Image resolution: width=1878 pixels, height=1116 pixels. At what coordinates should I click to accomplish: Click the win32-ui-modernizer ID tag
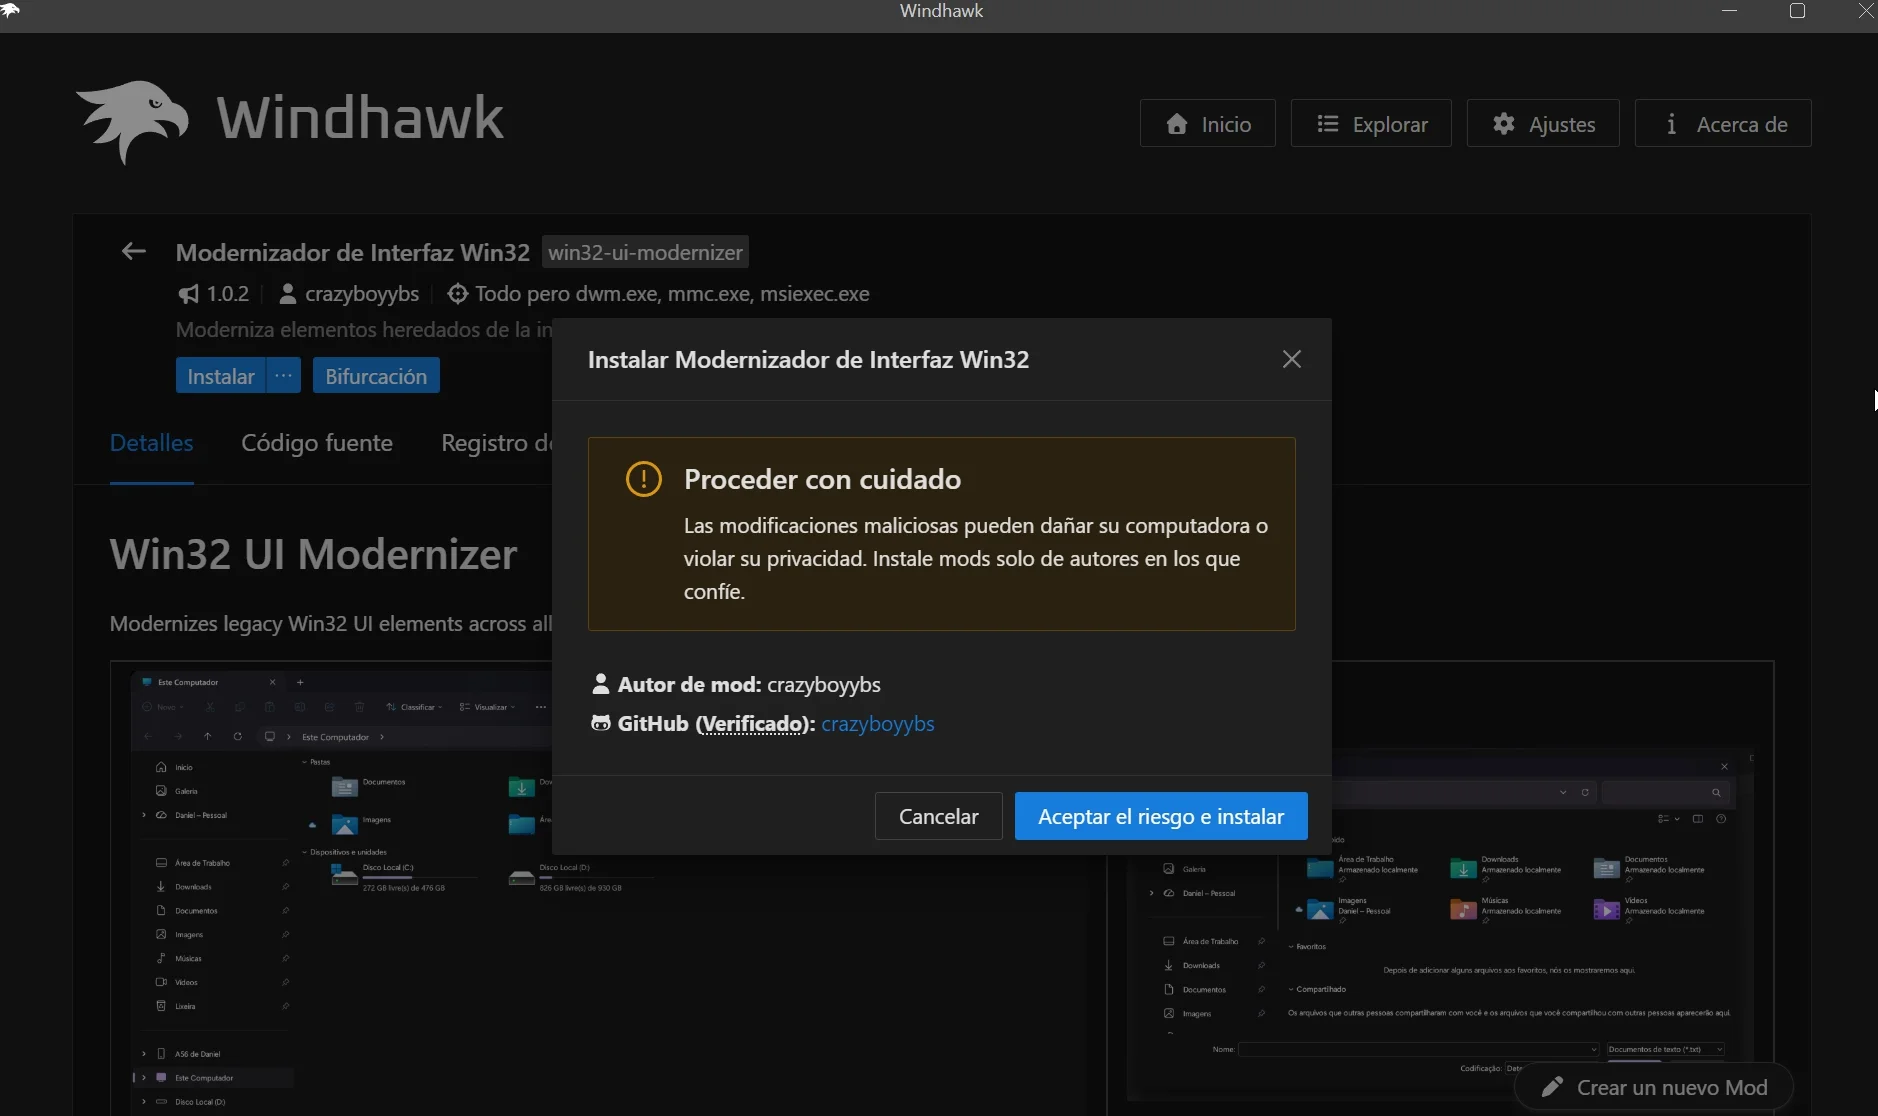645,252
